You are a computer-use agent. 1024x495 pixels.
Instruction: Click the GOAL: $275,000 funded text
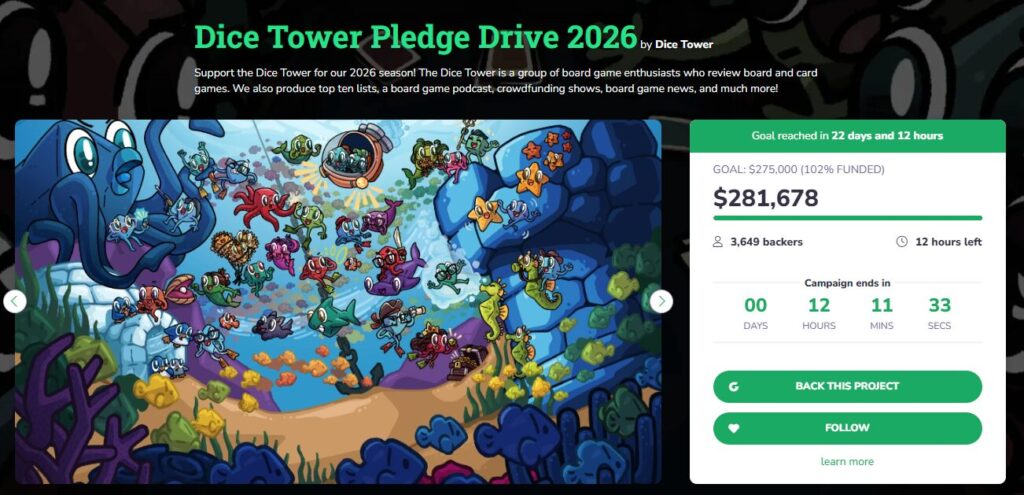tap(799, 170)
